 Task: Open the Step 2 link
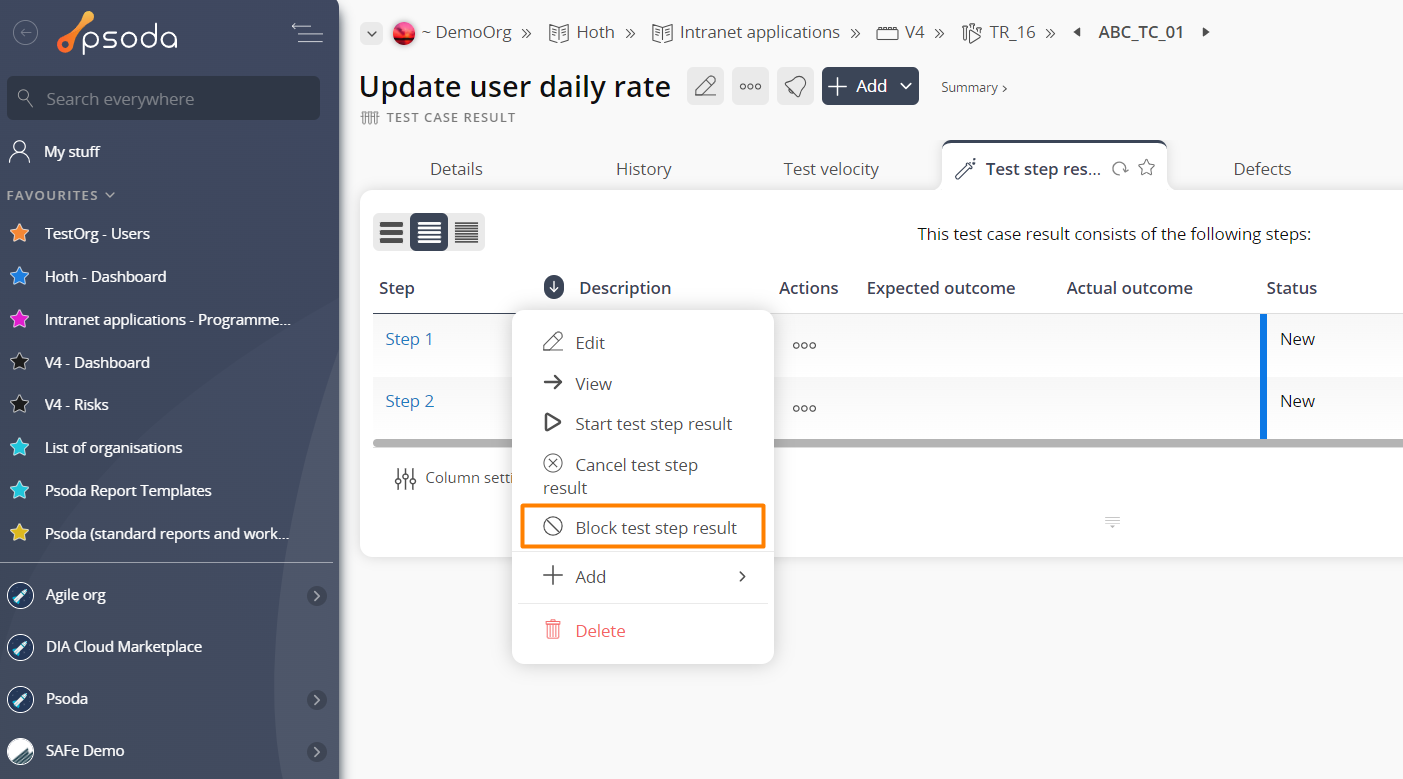click(409, 401)
